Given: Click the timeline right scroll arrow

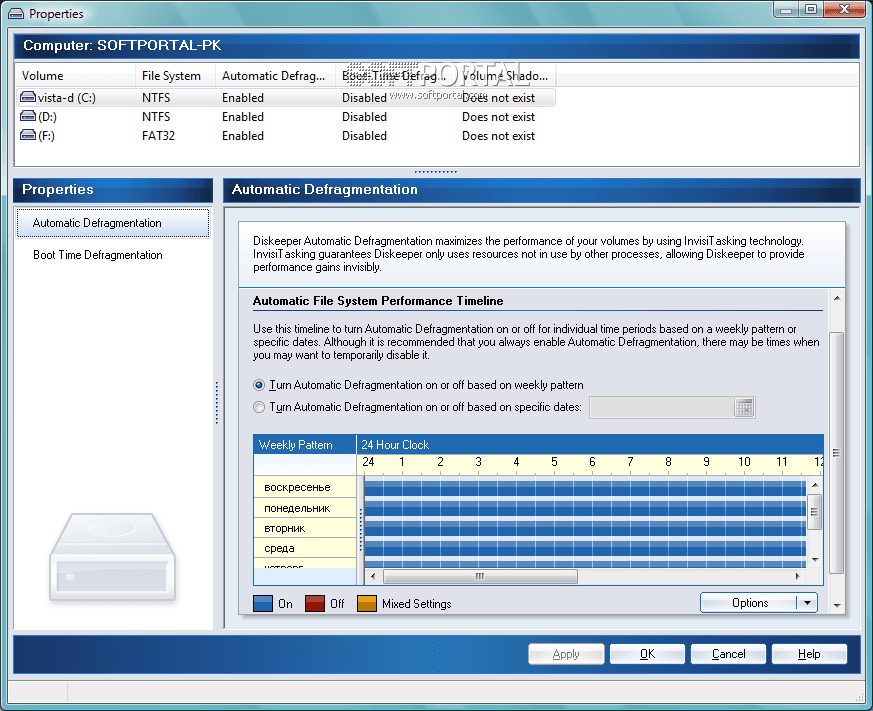Looking at the screenshot, I should click(797, 576).
